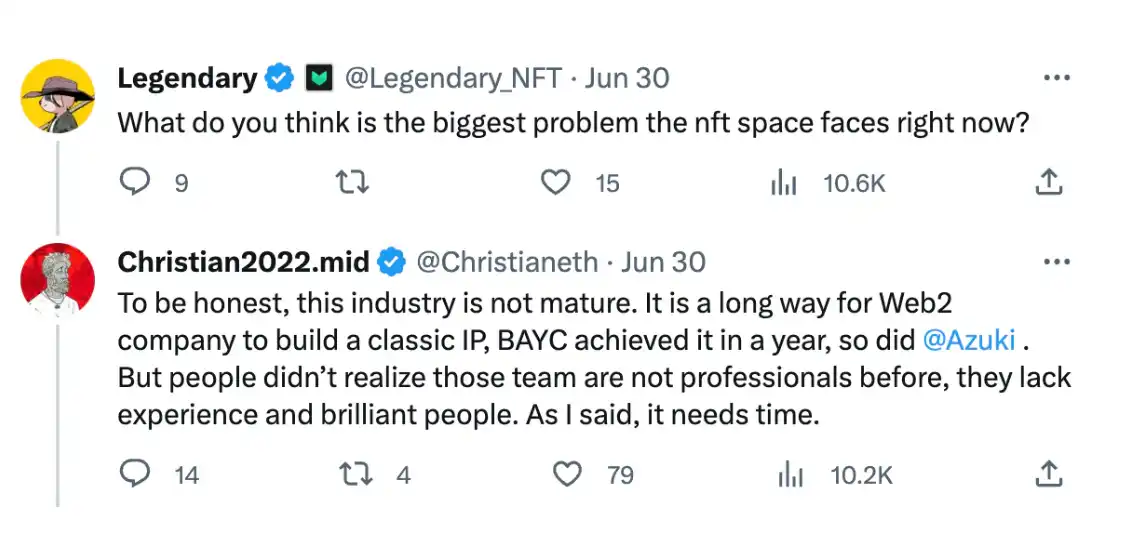Open Legendary's profile avatar
Image resolution: width=1132 pixels, height=547 pixels.
pos(58,95)
